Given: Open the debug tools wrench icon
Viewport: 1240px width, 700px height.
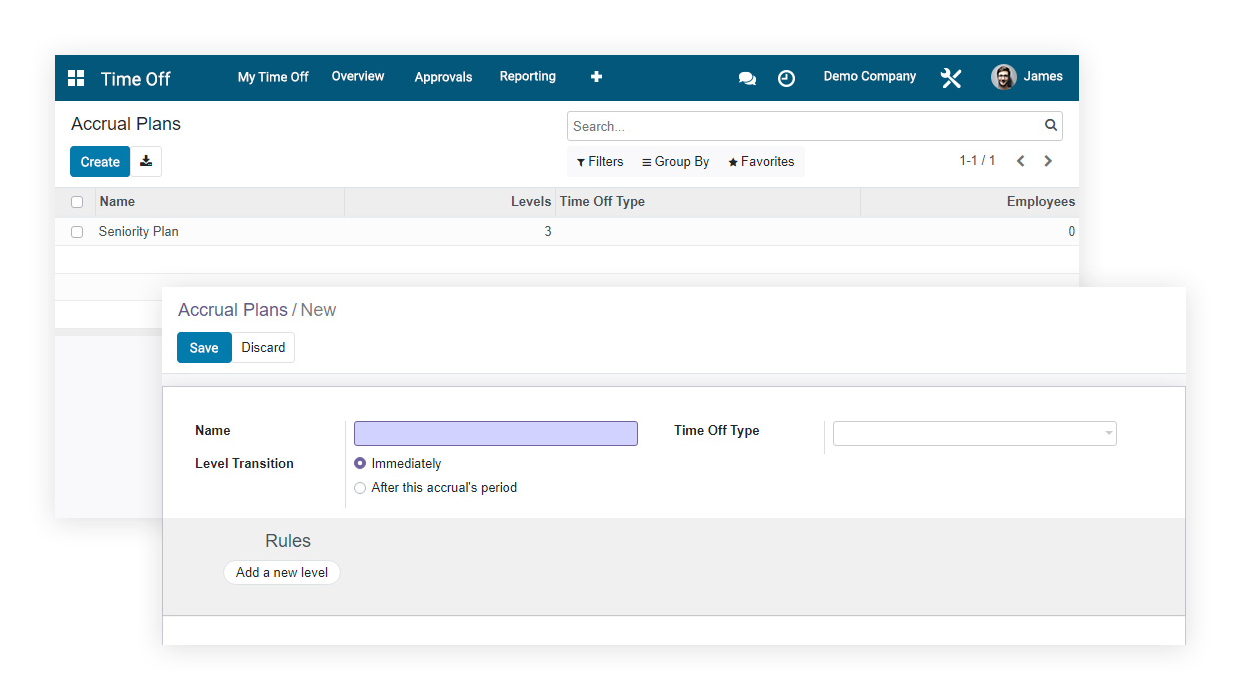Looking at the screenshot, I should (x=951, y=78).
